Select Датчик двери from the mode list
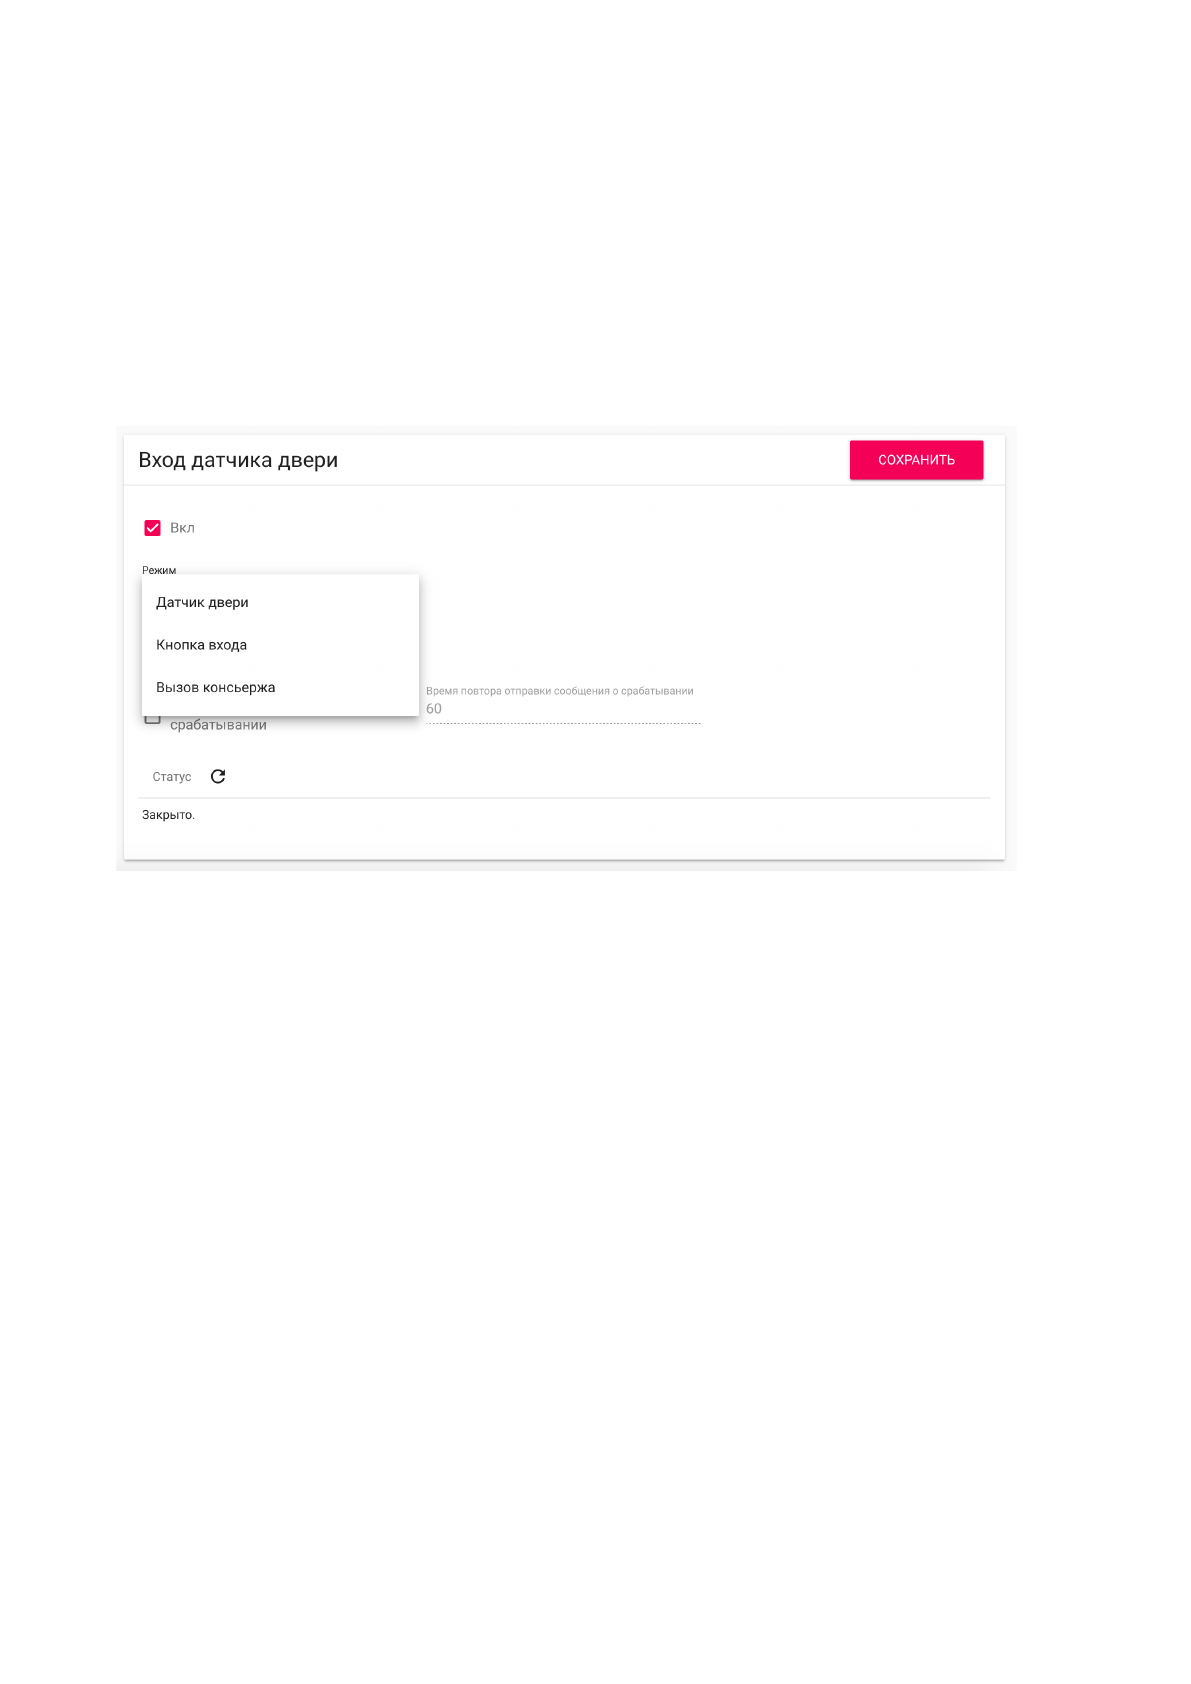 click(x=202, y=602)
